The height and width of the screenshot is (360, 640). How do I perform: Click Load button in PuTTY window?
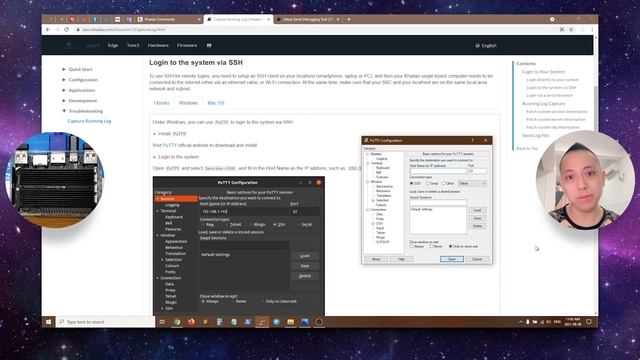477,210
